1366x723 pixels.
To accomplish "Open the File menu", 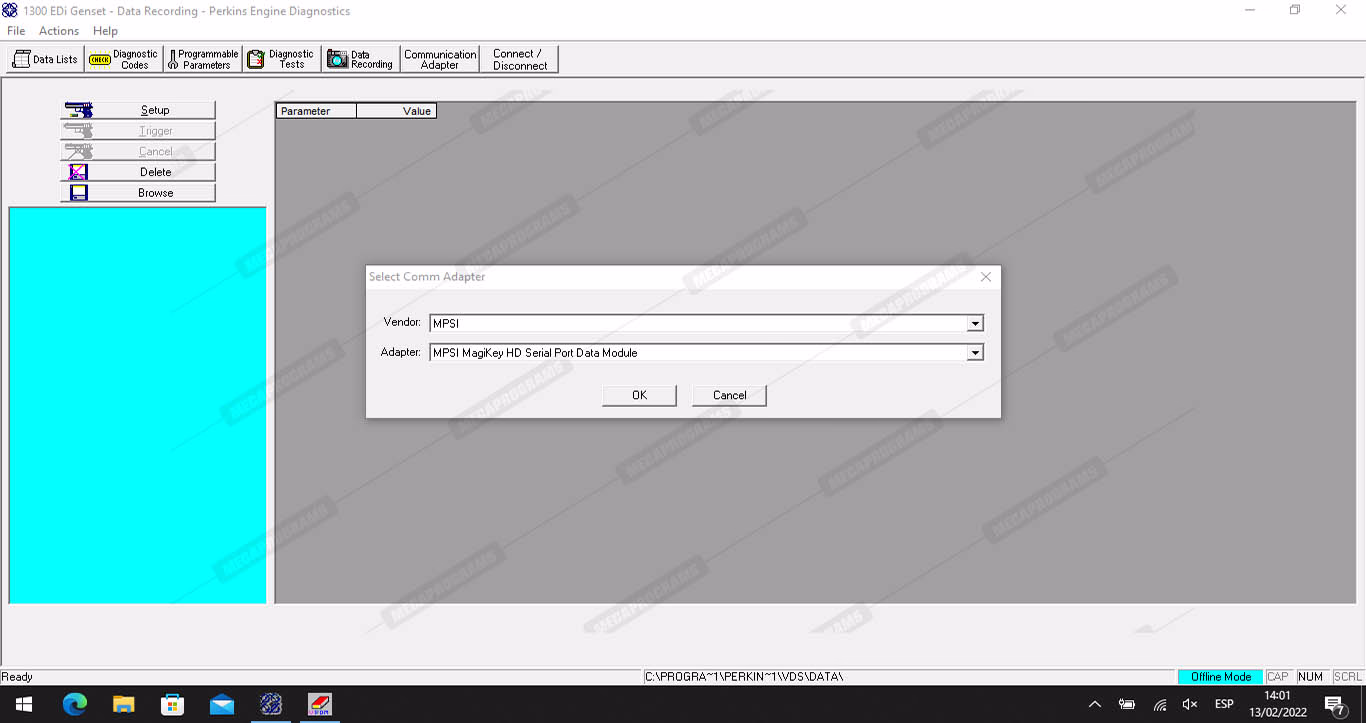I will [16, 31].
